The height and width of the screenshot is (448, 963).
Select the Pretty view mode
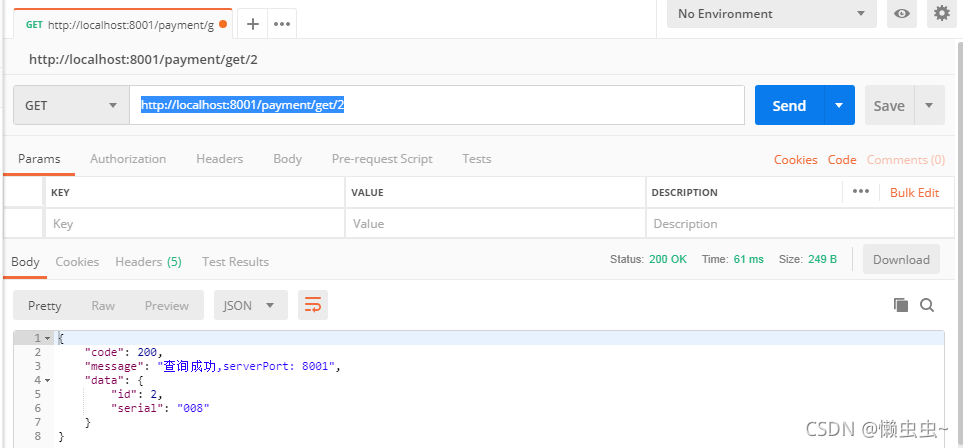coord(45,305)
